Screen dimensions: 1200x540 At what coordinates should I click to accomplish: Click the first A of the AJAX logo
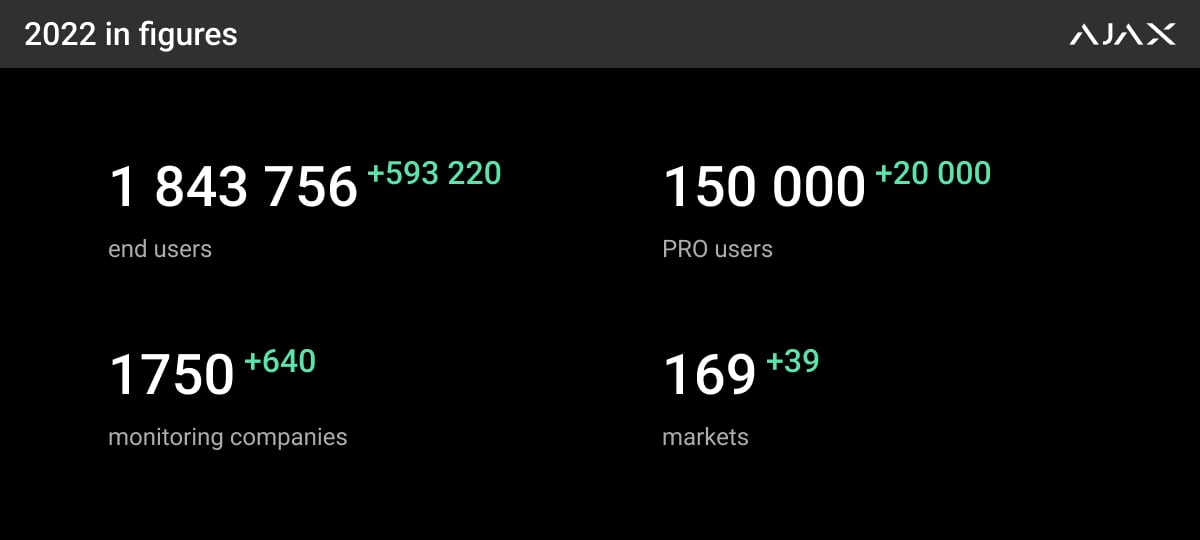pyautogui.click(x=1084, y=36)
